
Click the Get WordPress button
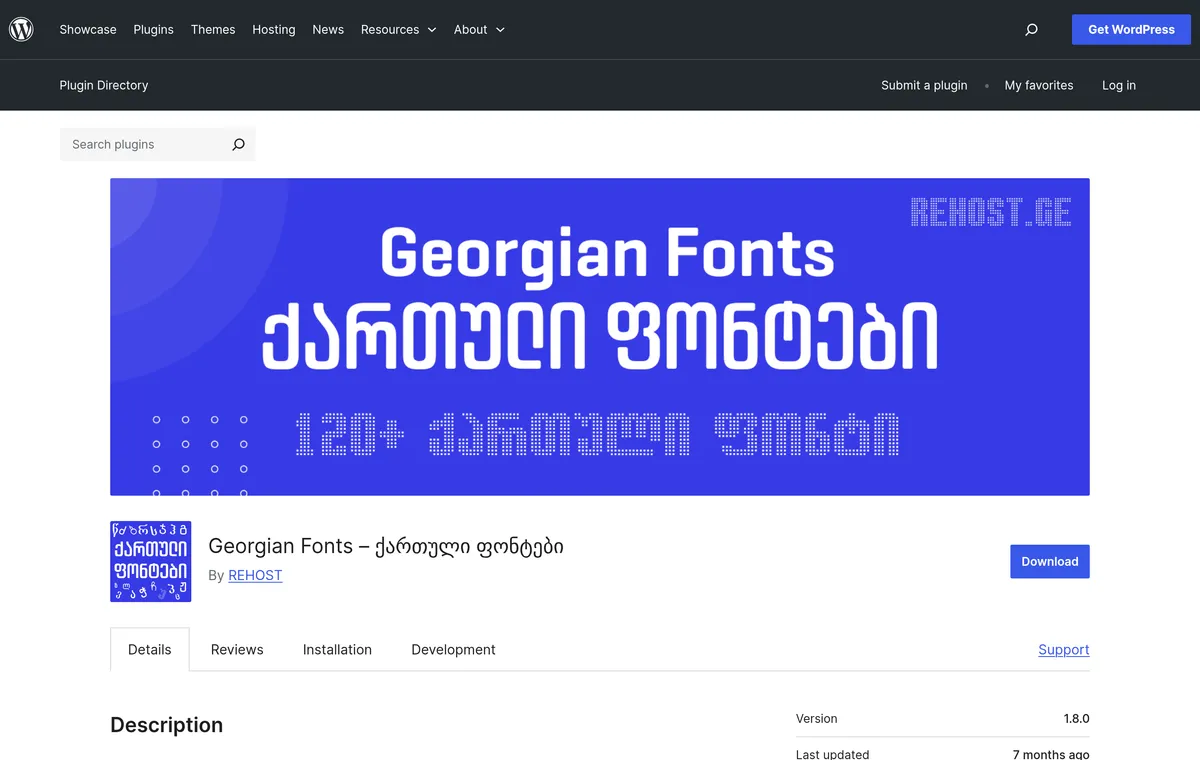pos(1131,30)
